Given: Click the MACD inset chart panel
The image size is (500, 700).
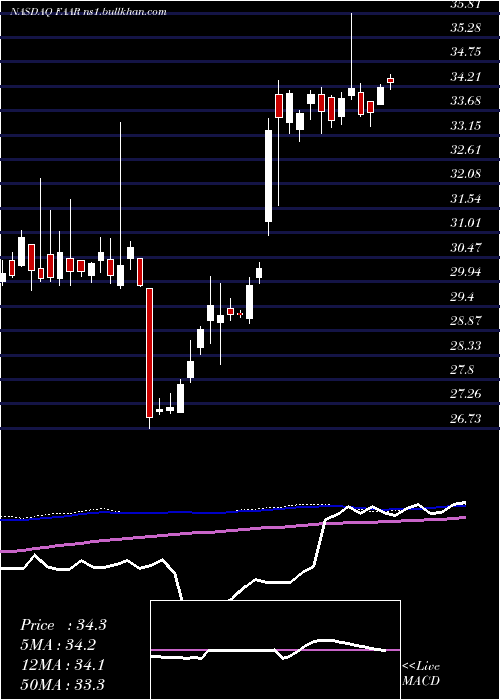Looking at the screenshot, I should [275, 650].
